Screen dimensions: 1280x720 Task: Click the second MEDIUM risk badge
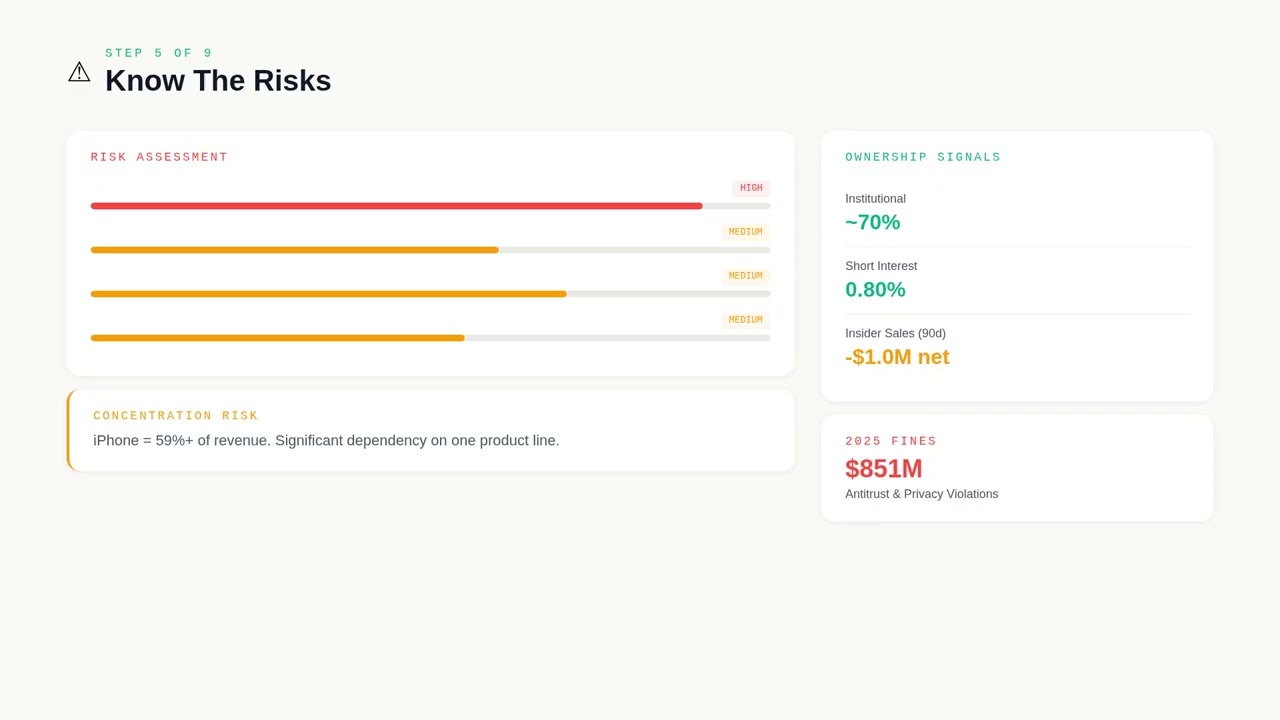point(745,276)
